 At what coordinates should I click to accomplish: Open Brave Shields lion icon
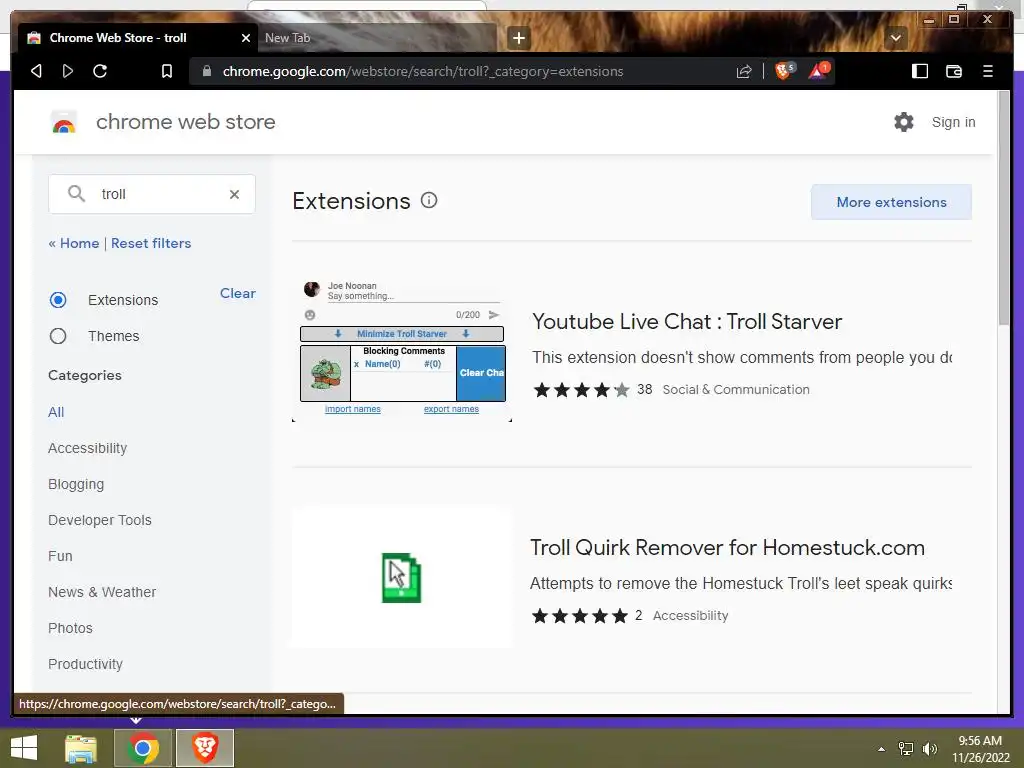784,71
